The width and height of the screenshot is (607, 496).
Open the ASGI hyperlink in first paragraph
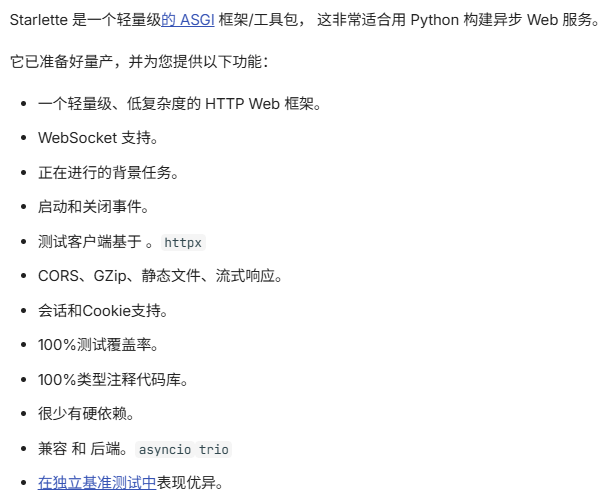[188, 20]
